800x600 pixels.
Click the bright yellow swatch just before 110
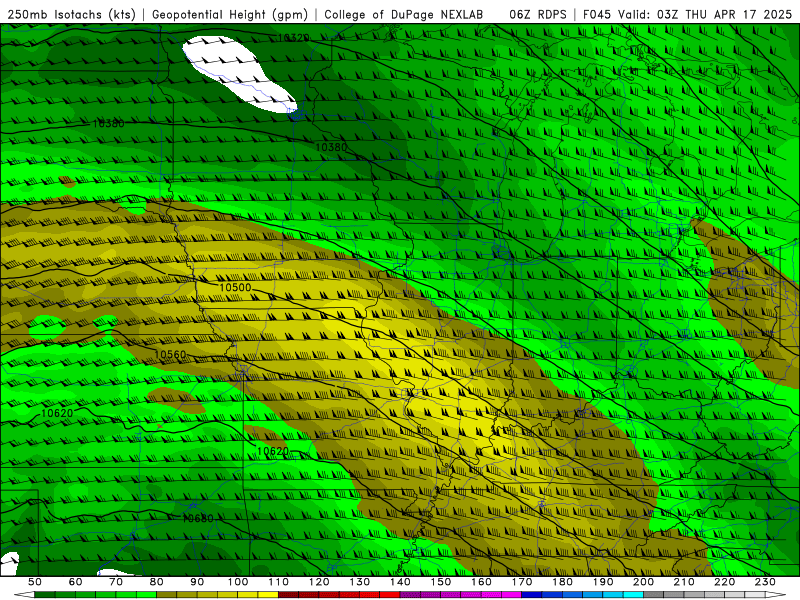coord(268,595)
